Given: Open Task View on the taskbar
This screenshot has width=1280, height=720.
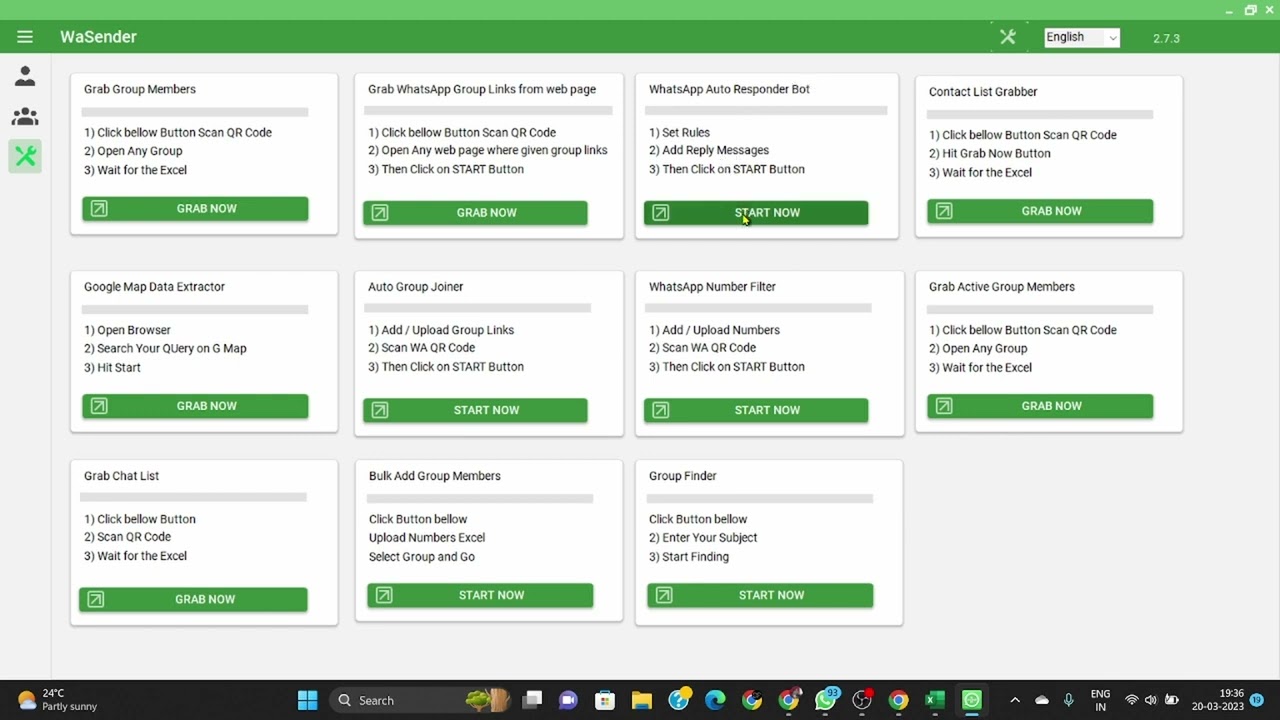Looking at the screenshot, I should pos(532,700).
